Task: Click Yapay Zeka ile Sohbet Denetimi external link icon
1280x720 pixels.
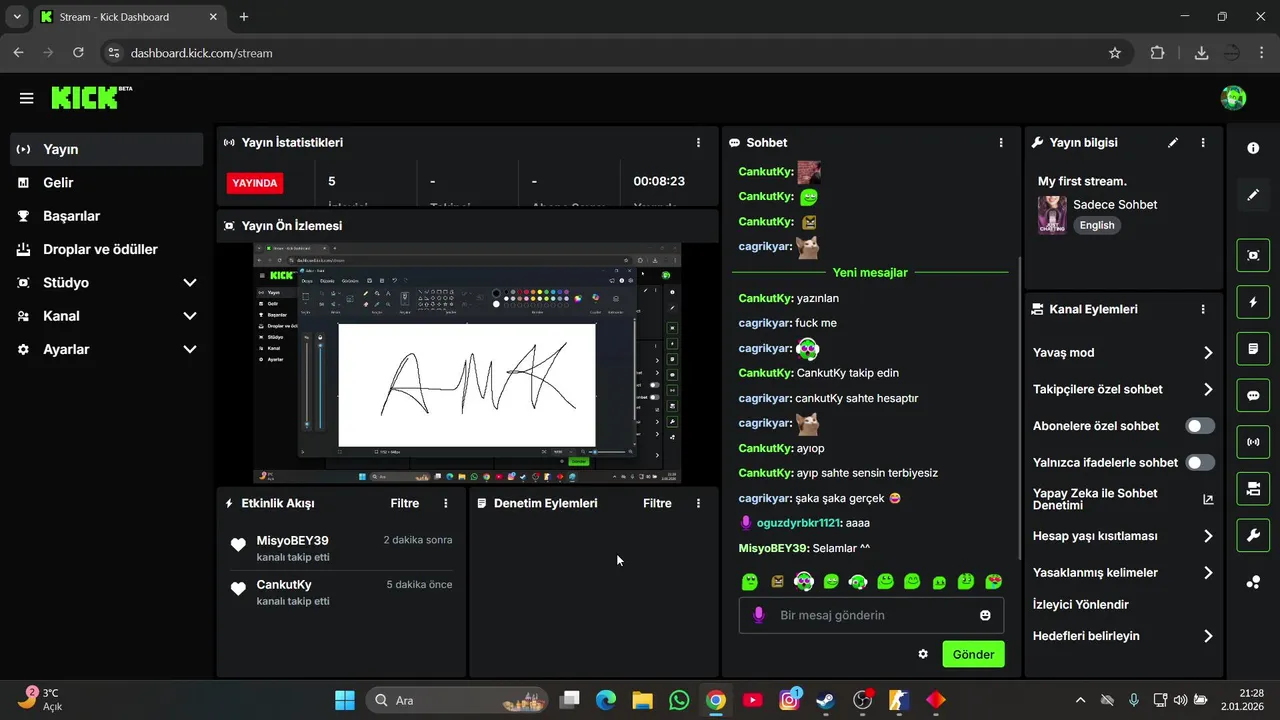Action: (x=1208, y=499)
